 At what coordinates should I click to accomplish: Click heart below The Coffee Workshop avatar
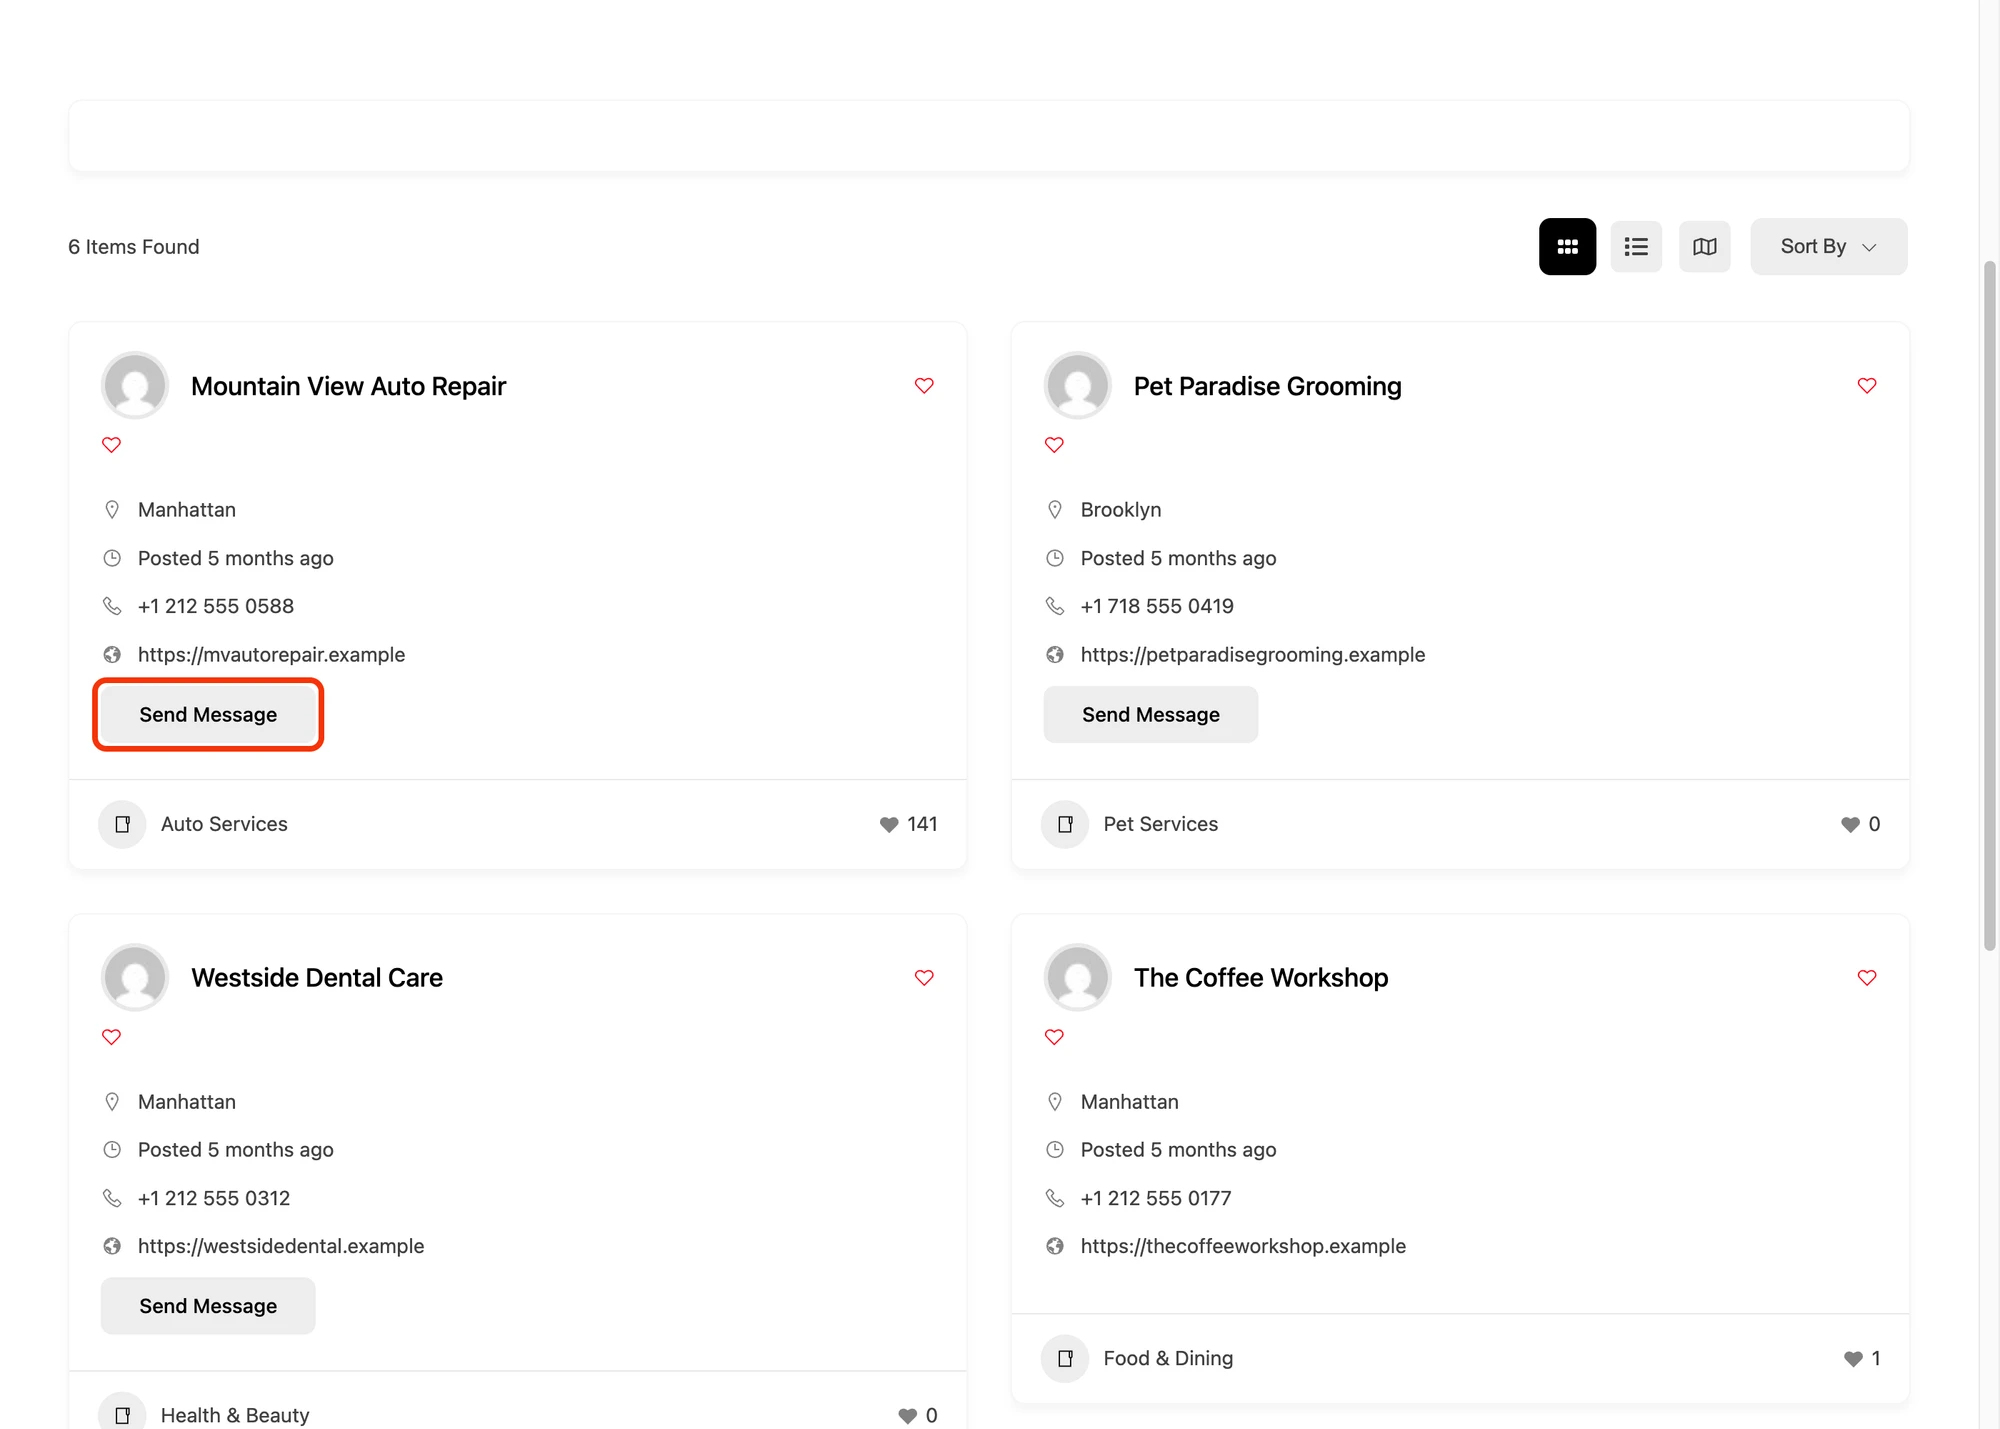[1054, 1036]
